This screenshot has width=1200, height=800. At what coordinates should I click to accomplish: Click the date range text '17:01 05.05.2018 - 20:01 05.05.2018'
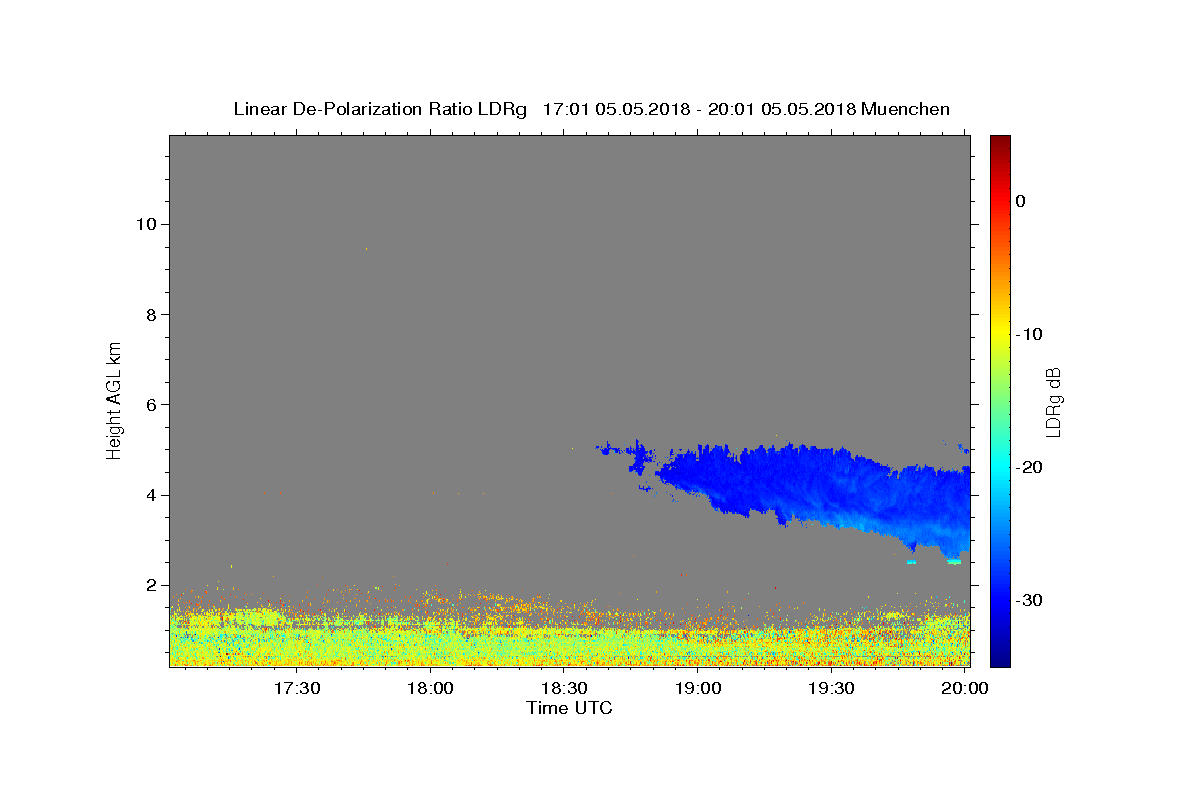click(699, 109)
